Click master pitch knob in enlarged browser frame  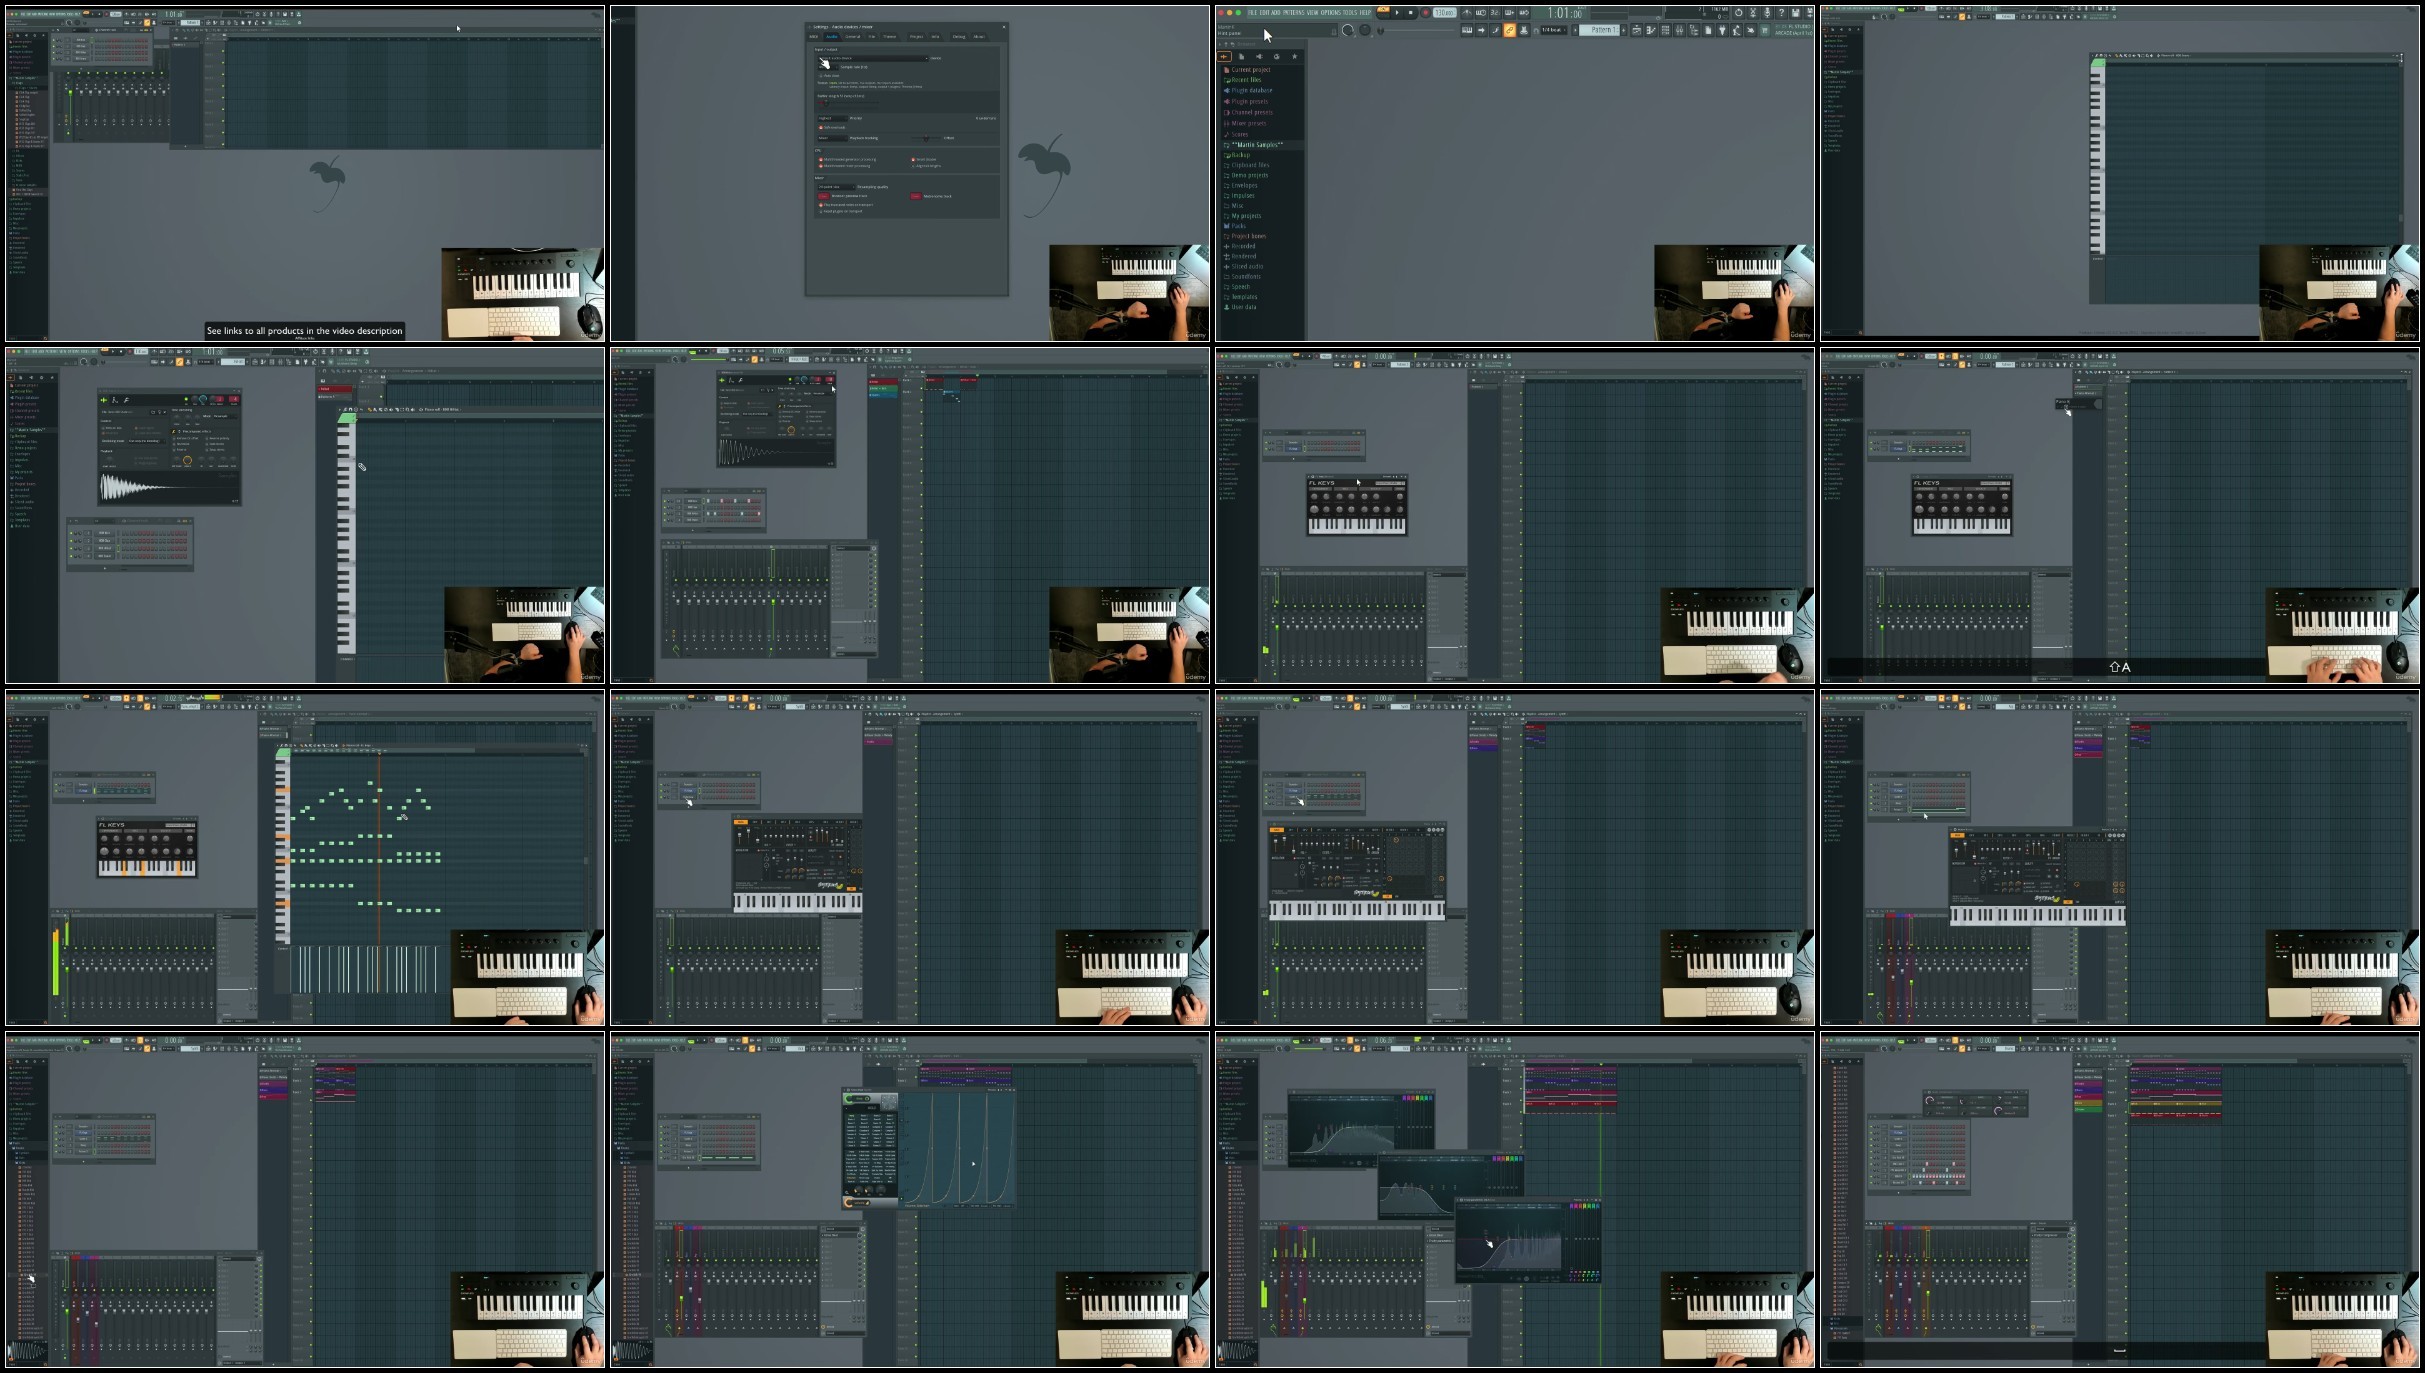coord(1365,30)
